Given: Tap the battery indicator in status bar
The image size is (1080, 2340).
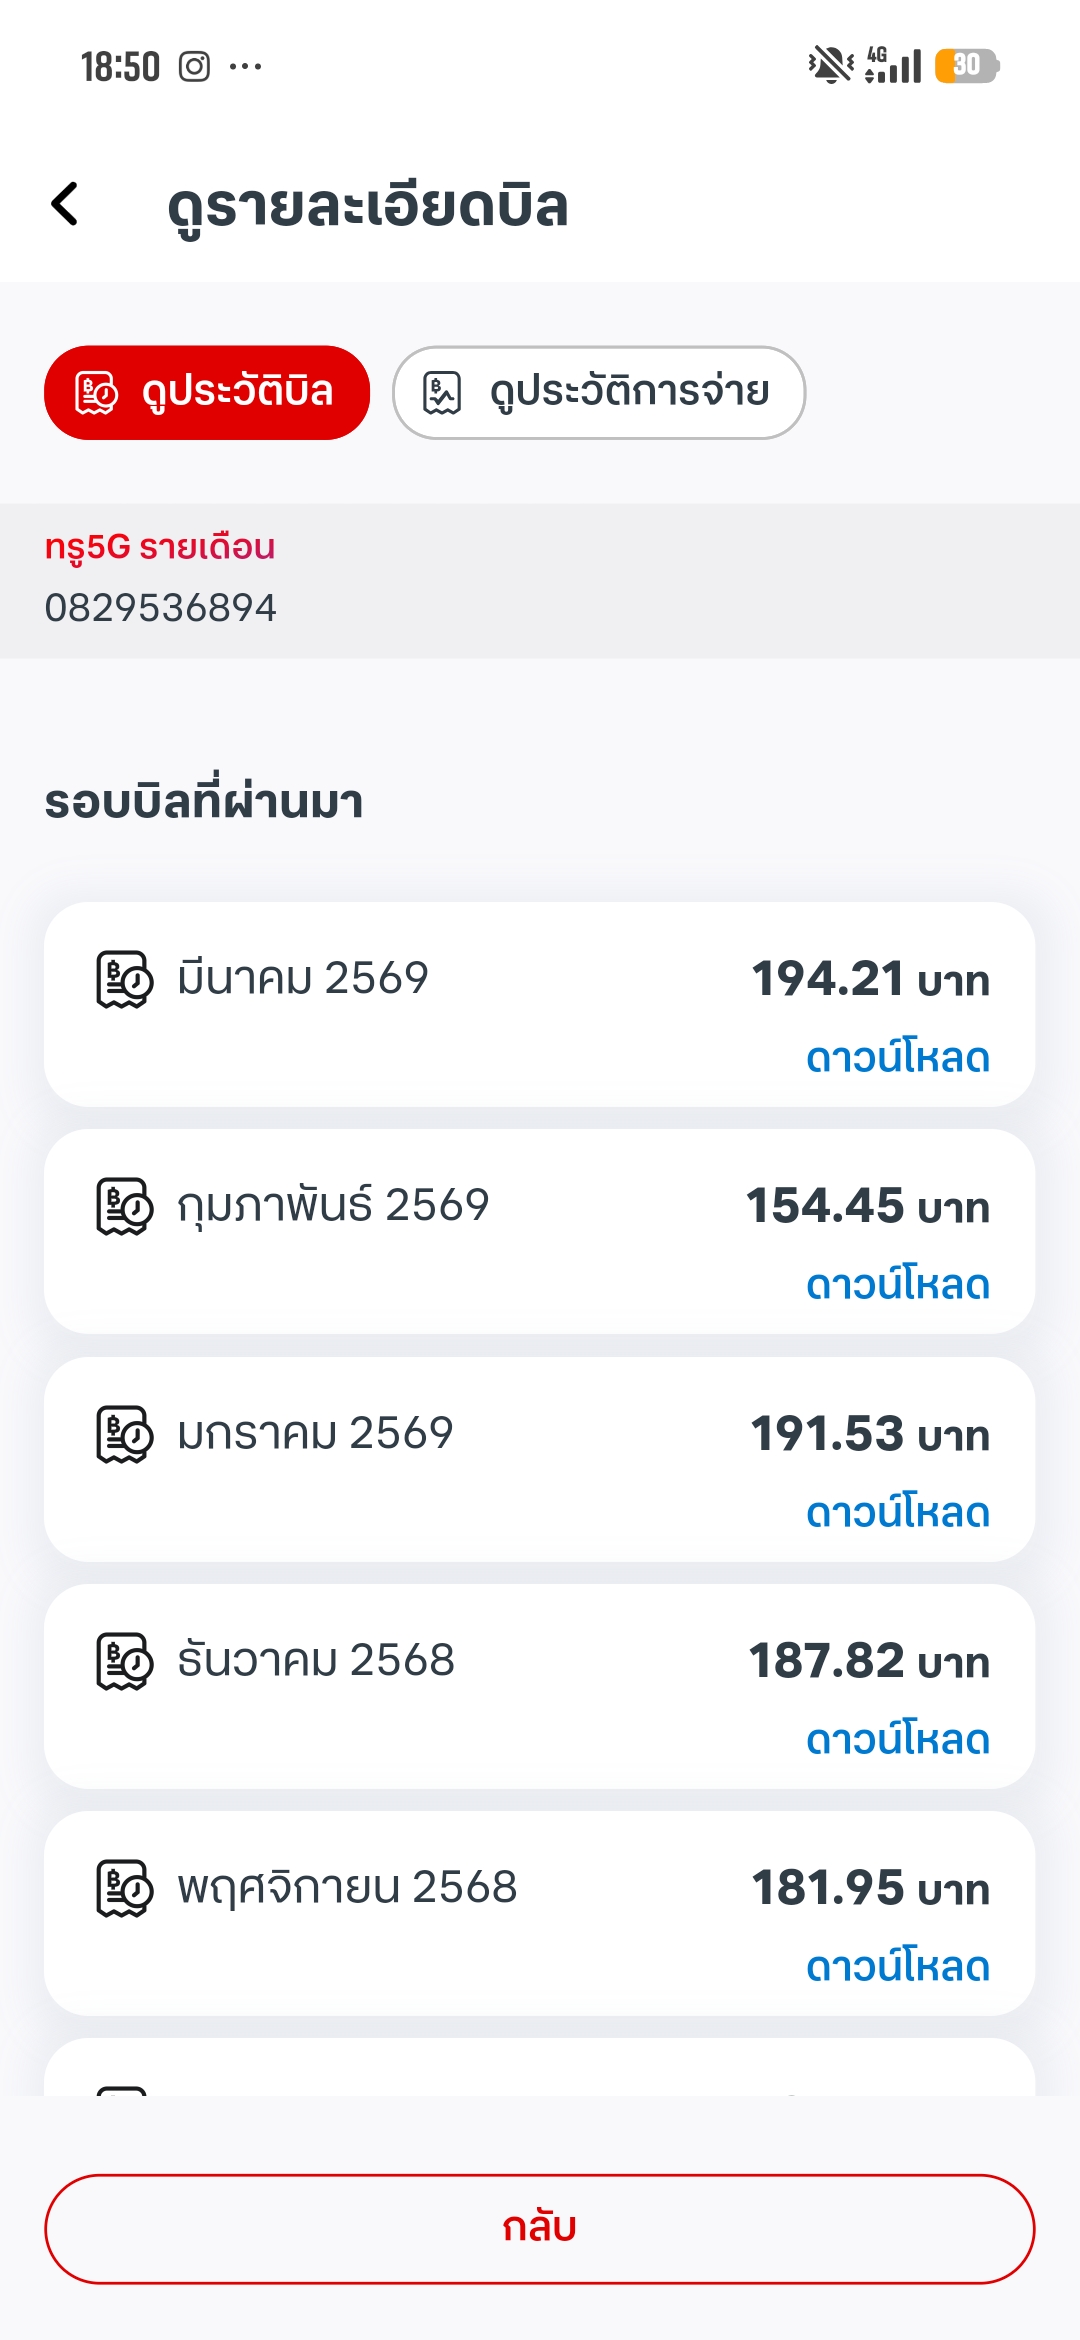Looking at the screenshot, I should pos(966,66).
